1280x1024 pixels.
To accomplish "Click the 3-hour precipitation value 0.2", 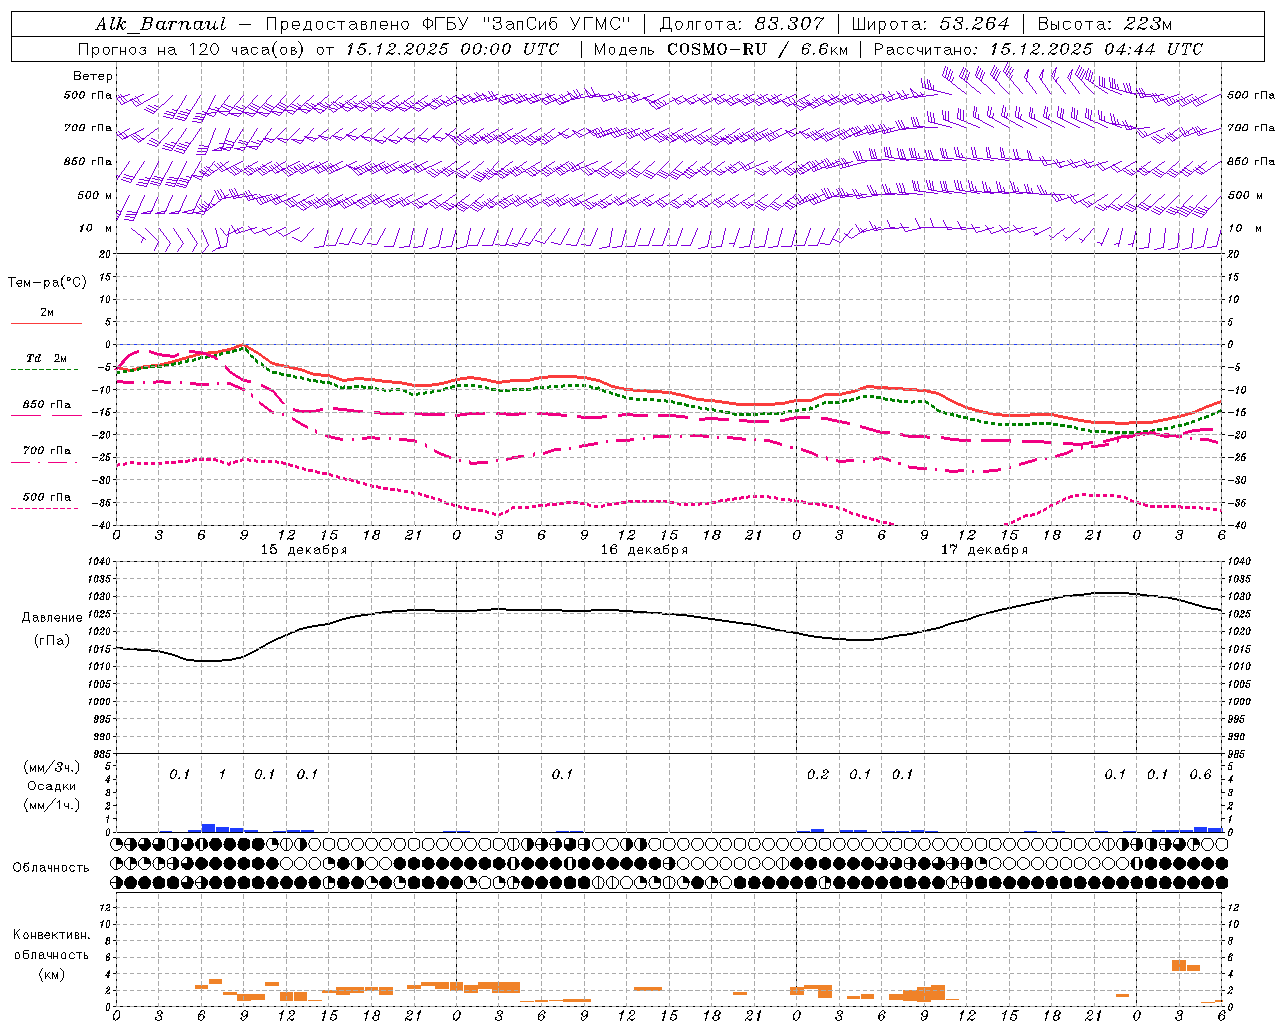I will [818, 775].
